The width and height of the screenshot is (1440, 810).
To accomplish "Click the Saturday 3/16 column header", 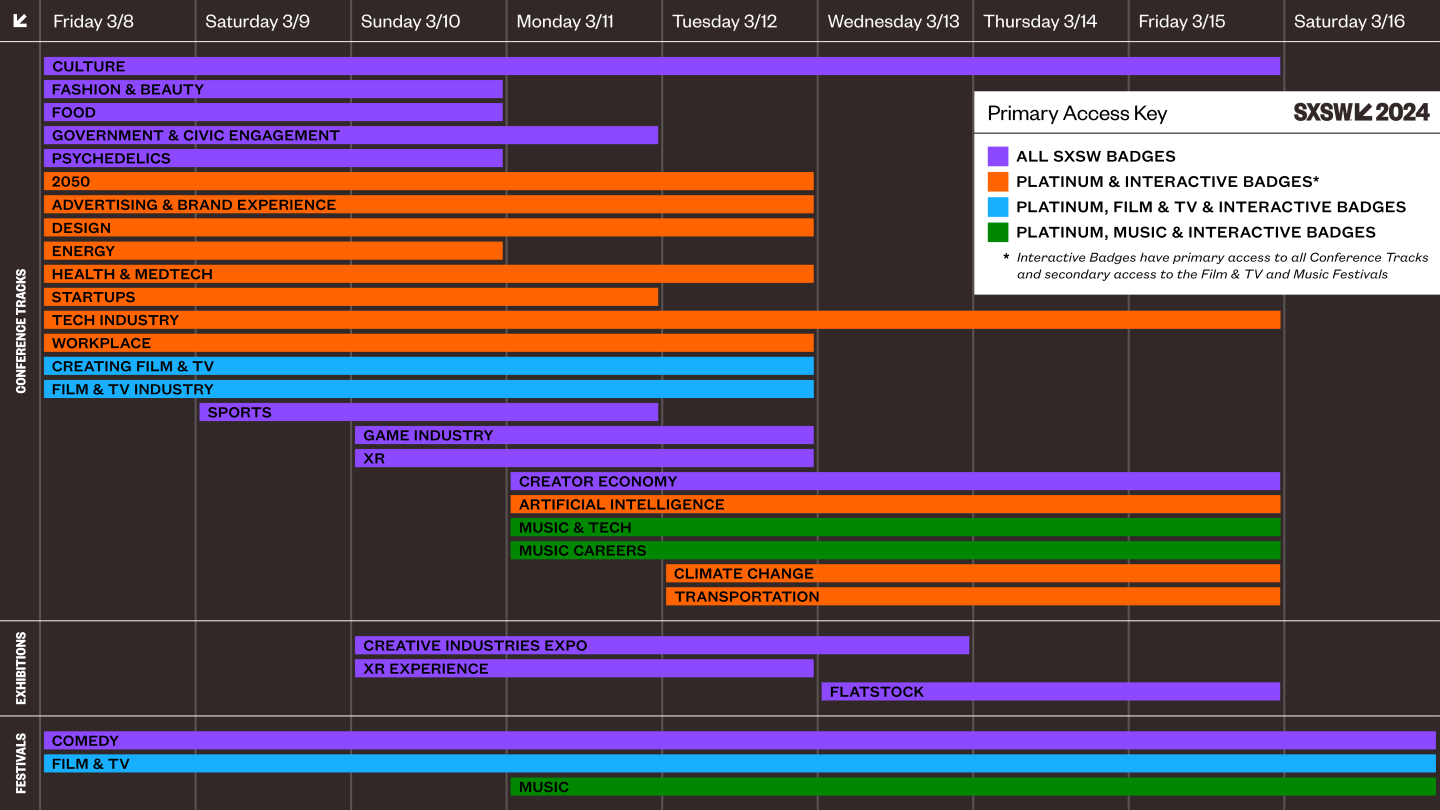I will pos(1349,21).
